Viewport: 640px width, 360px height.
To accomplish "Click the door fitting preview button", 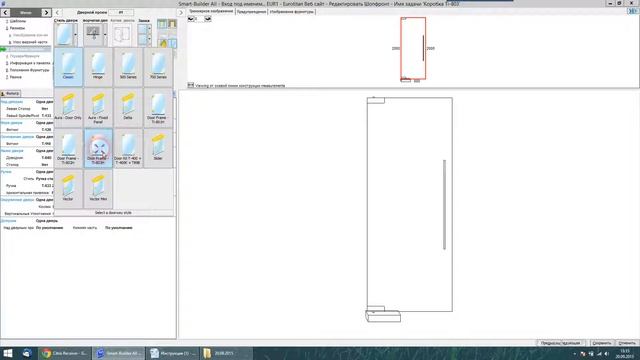I will 93,35.
